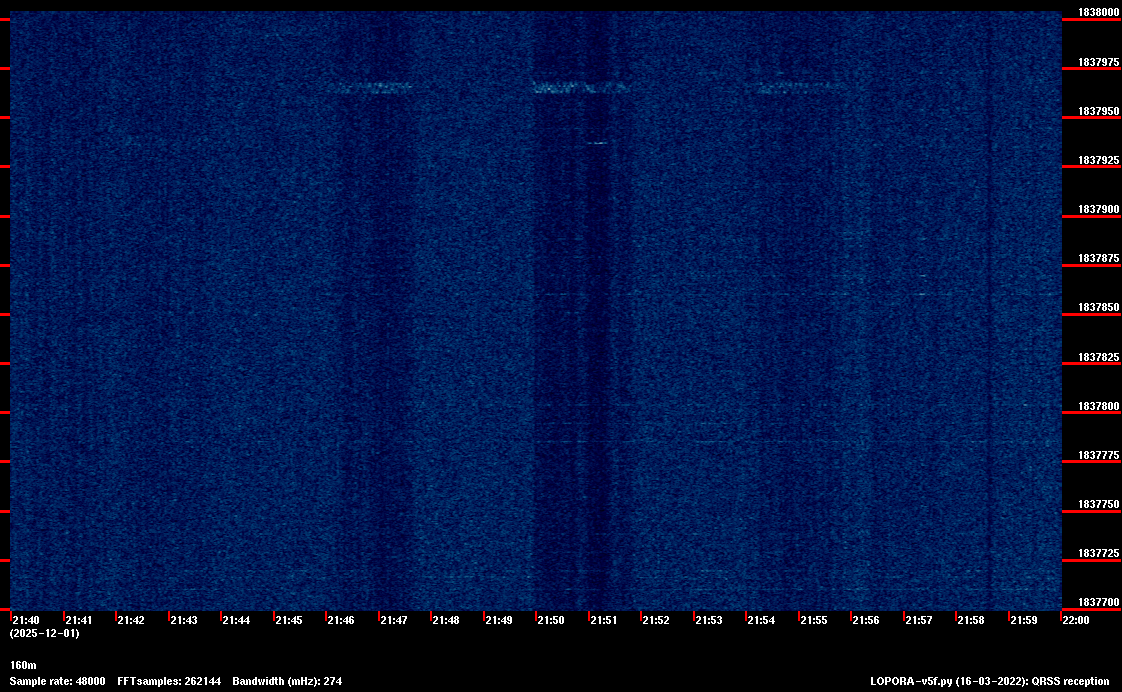This screenshot has width=1122, height=692.
Task: Click the 21:46 time label
Action: pyautogui.click(x=341, y=620)
